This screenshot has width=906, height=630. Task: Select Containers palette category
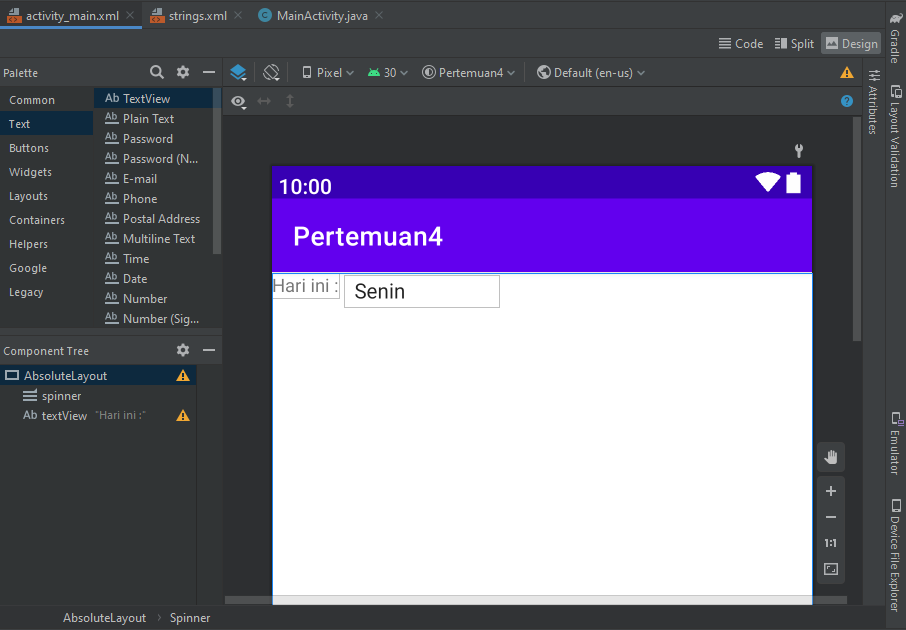pos(46,220)
